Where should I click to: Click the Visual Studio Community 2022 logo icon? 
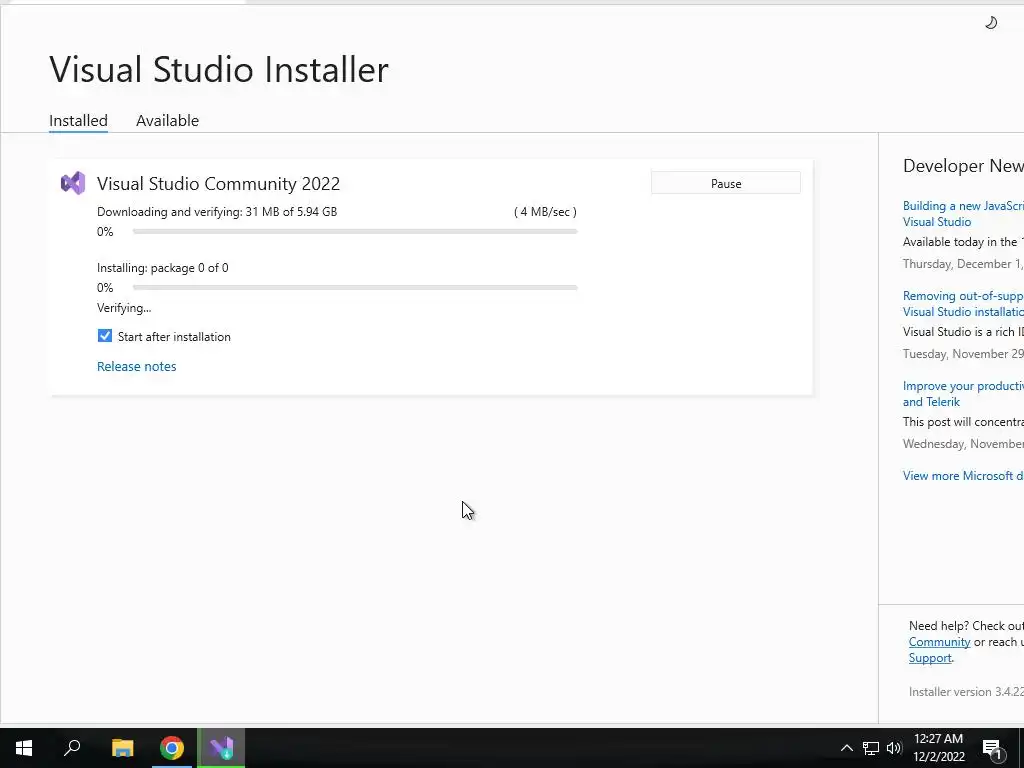tap(73, 184)
